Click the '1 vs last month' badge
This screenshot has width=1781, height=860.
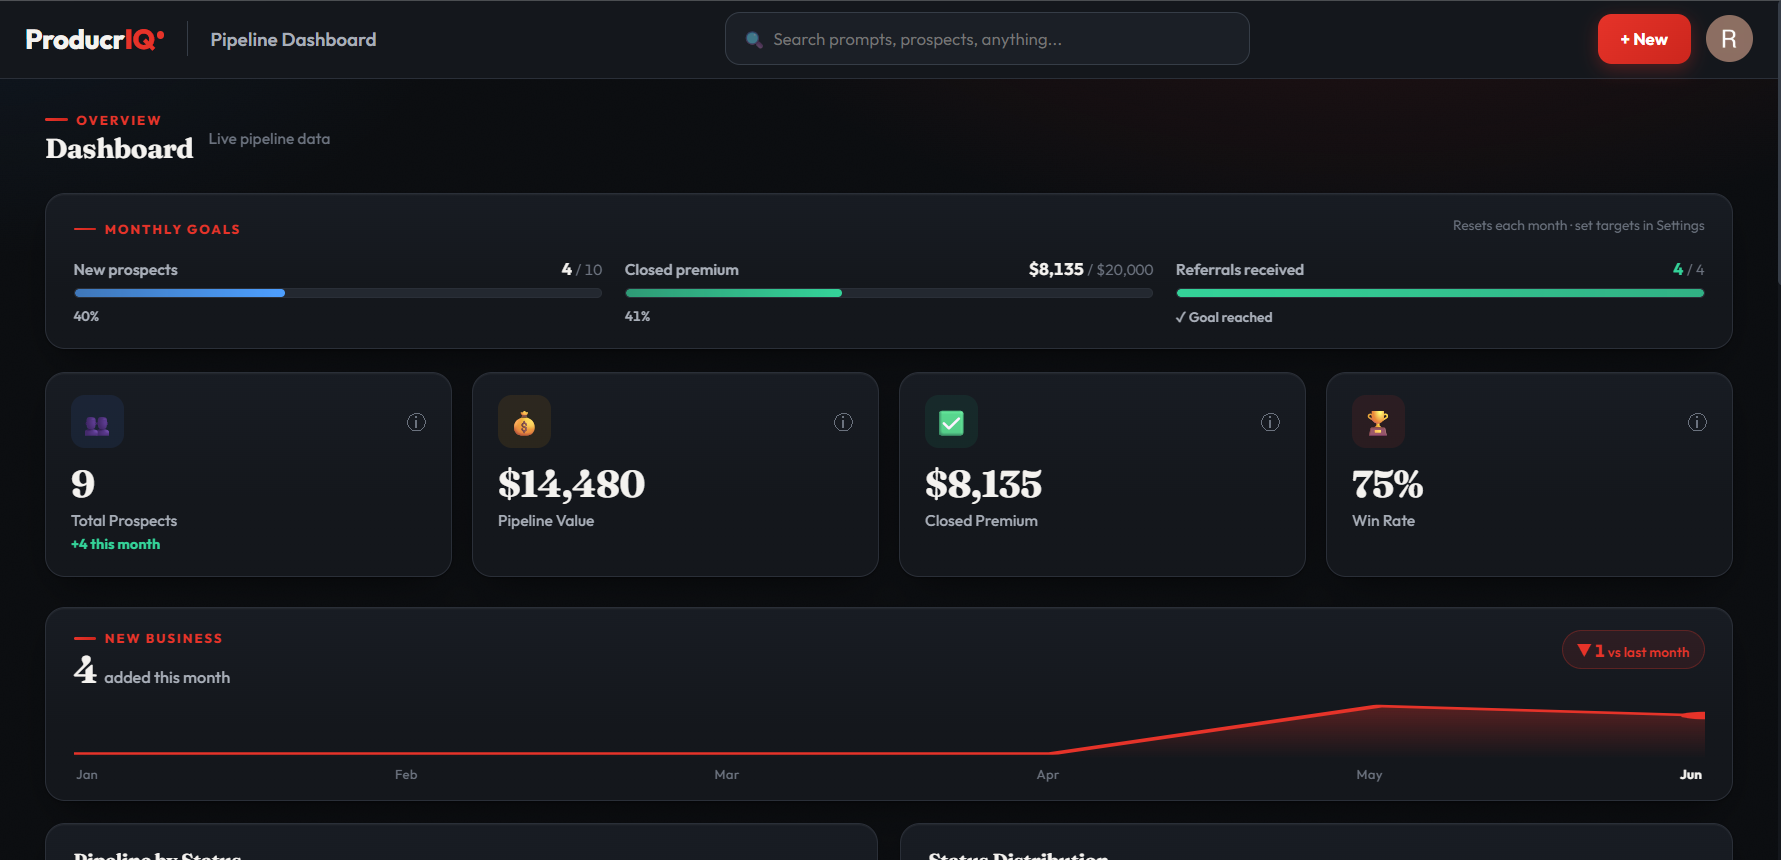click(1633, 651)
